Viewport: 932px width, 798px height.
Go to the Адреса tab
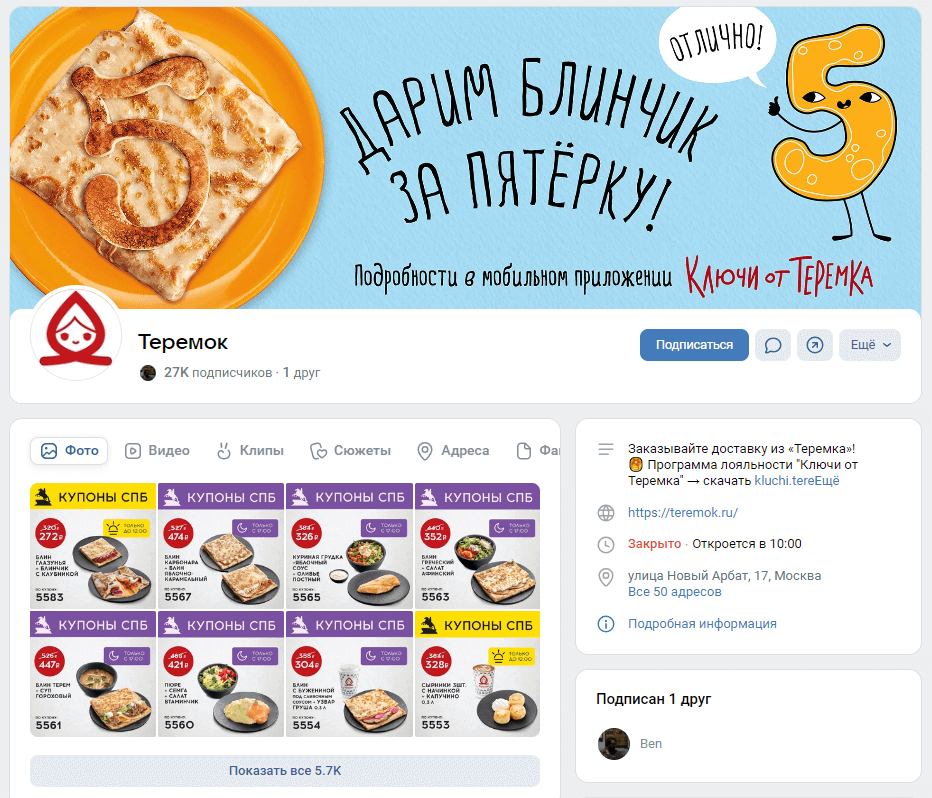tap(454, 451)
